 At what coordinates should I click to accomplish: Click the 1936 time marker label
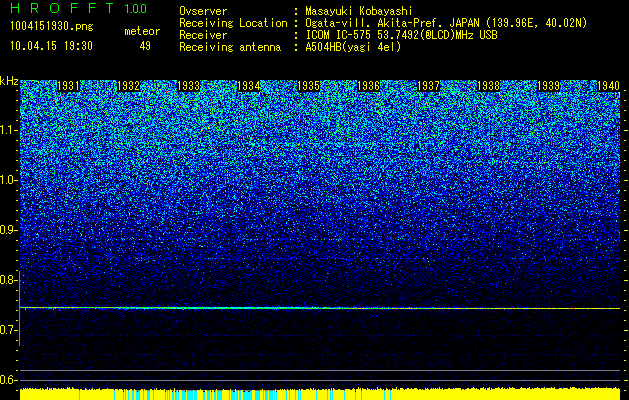pyautogui.click(x=368, y=86)
